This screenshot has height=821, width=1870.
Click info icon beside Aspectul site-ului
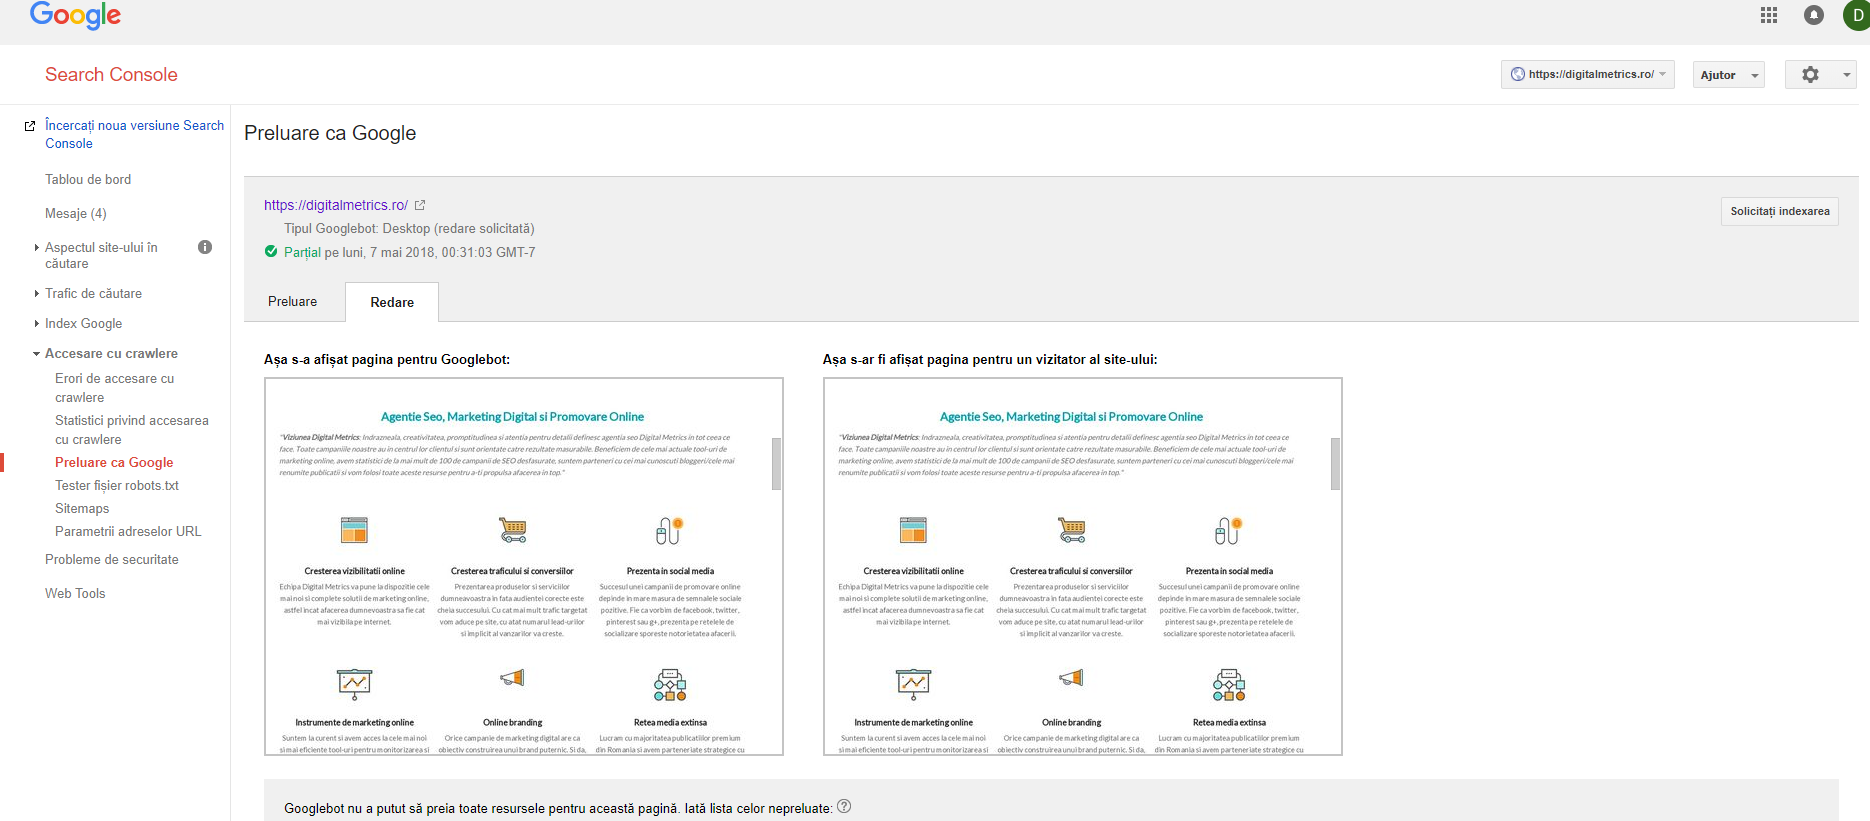tap(205, 247)
